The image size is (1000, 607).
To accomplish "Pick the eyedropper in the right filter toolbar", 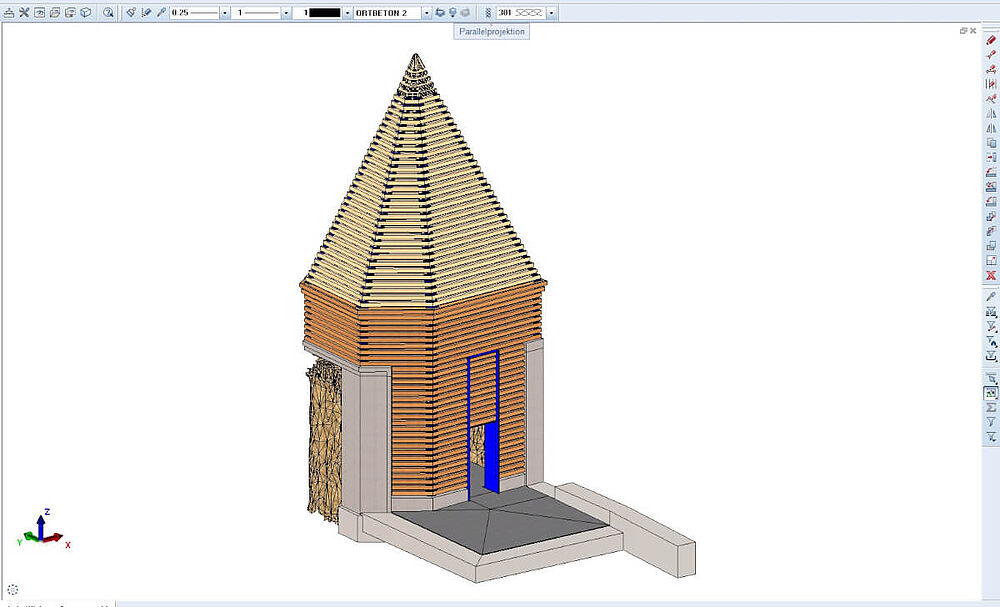I will (990, 297).
